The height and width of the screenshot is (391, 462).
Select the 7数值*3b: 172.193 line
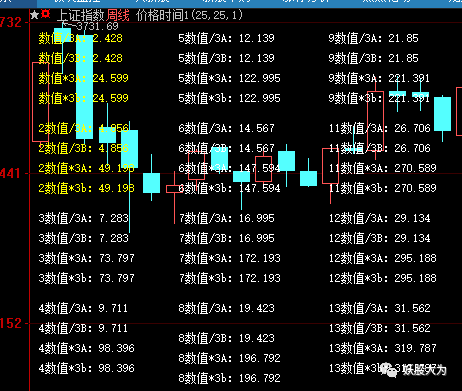pos(230,278)
